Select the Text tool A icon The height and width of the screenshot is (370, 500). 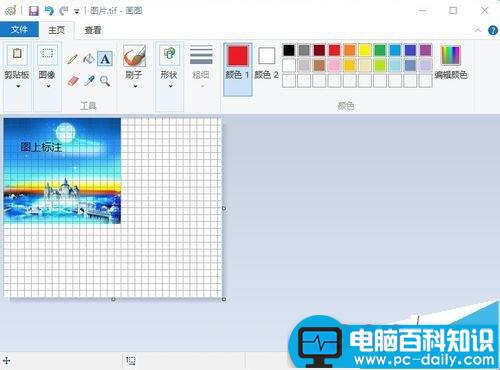pyautogui.click(x=105, y=59)
